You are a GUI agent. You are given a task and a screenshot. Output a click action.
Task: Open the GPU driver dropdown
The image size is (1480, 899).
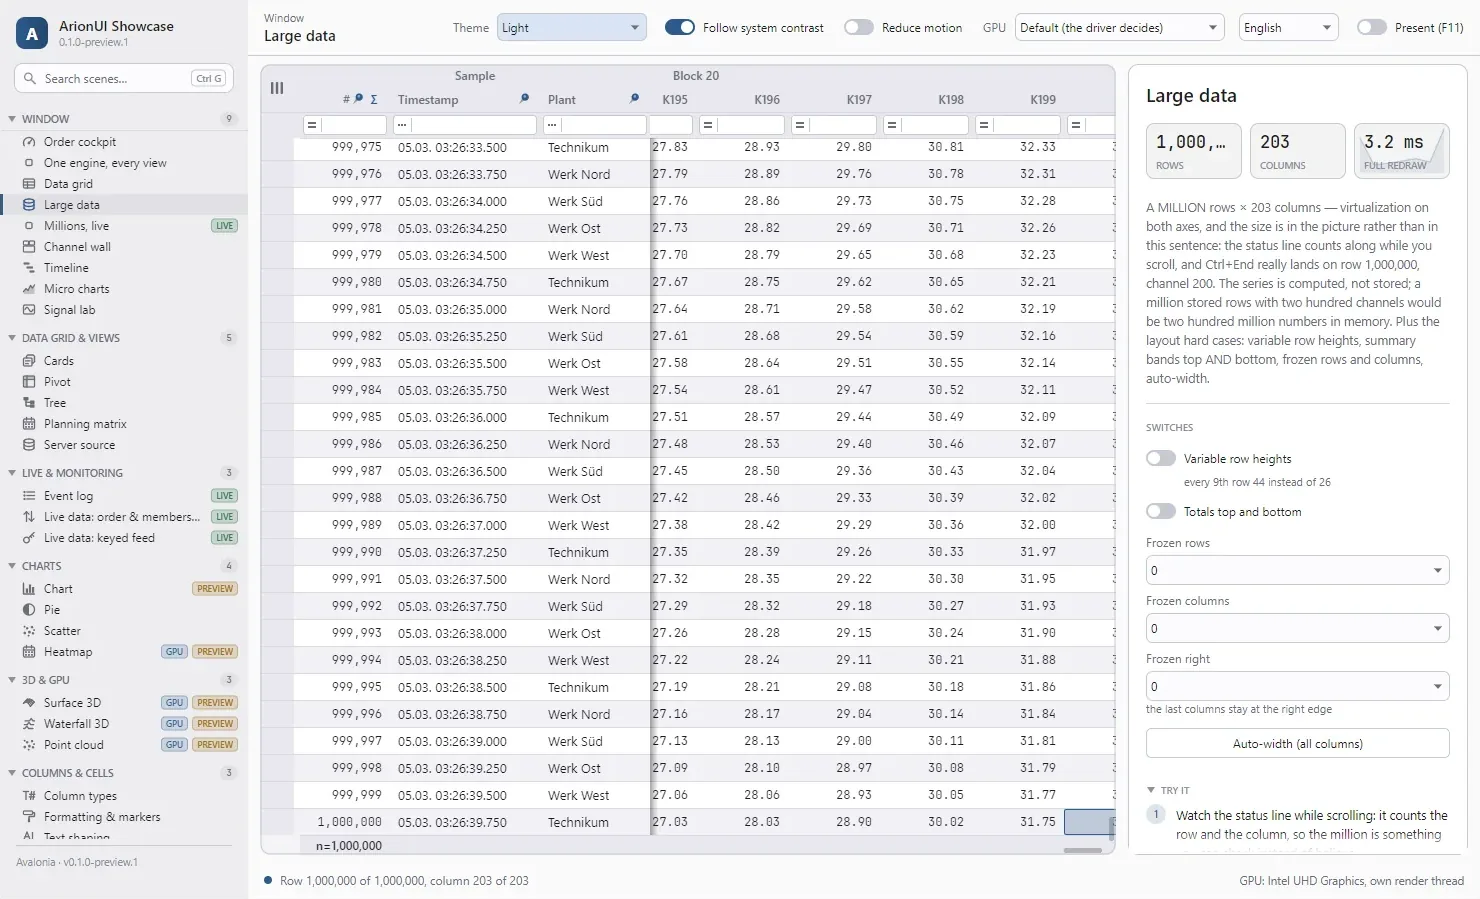(x=1120, y=28)
